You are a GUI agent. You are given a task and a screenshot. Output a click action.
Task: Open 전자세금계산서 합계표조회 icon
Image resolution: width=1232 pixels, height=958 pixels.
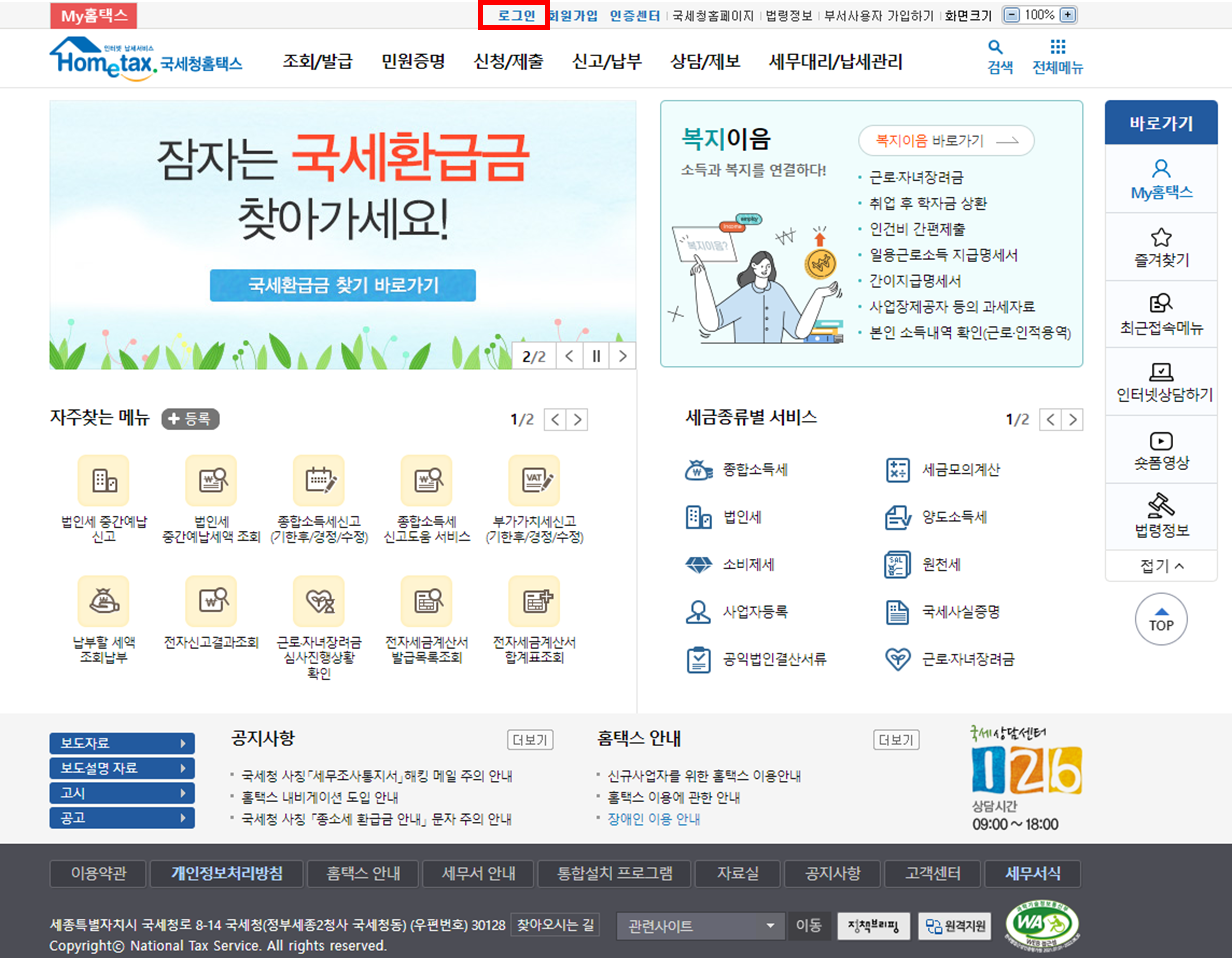pos(534,601)
